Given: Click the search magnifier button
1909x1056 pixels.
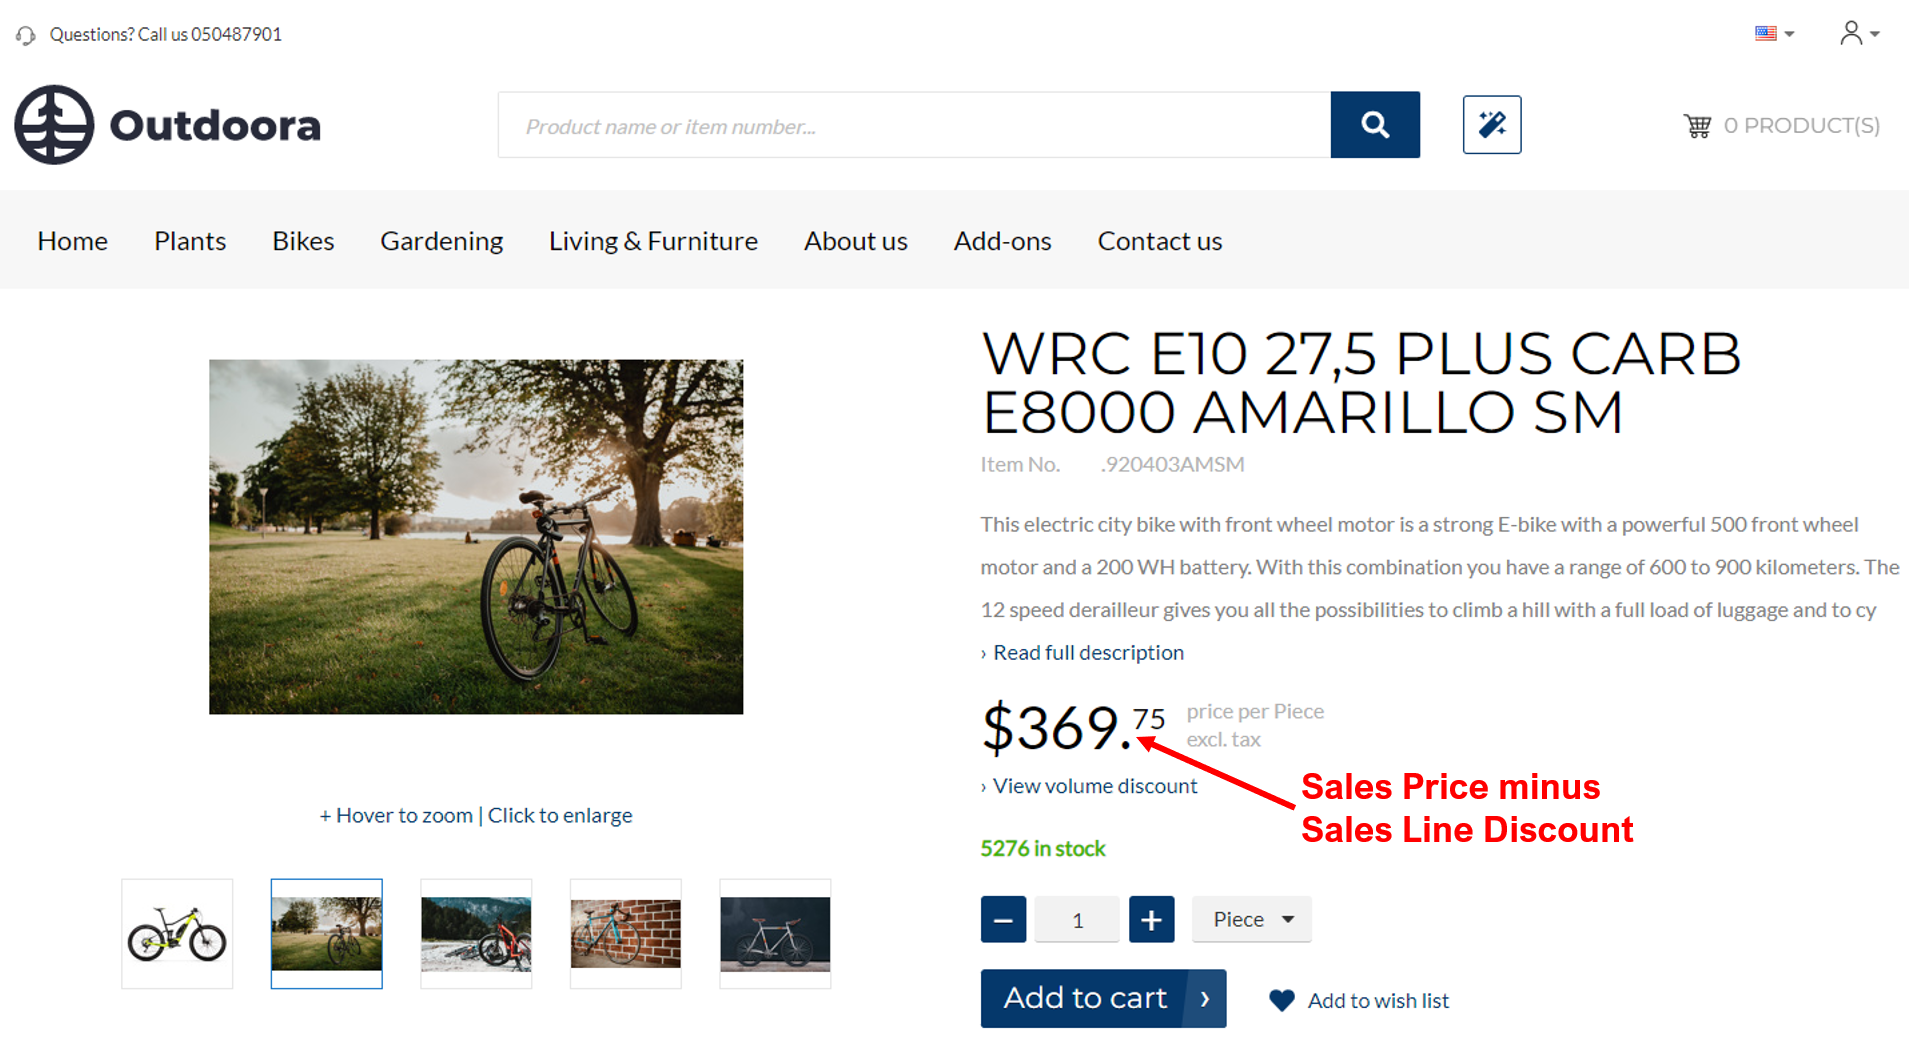Looking at the screenshot, I should coord(1374,125).
